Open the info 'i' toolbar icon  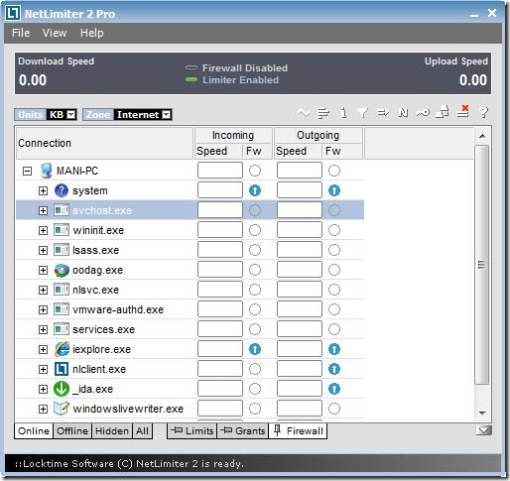pyautogui.click(x=343, y=113)
